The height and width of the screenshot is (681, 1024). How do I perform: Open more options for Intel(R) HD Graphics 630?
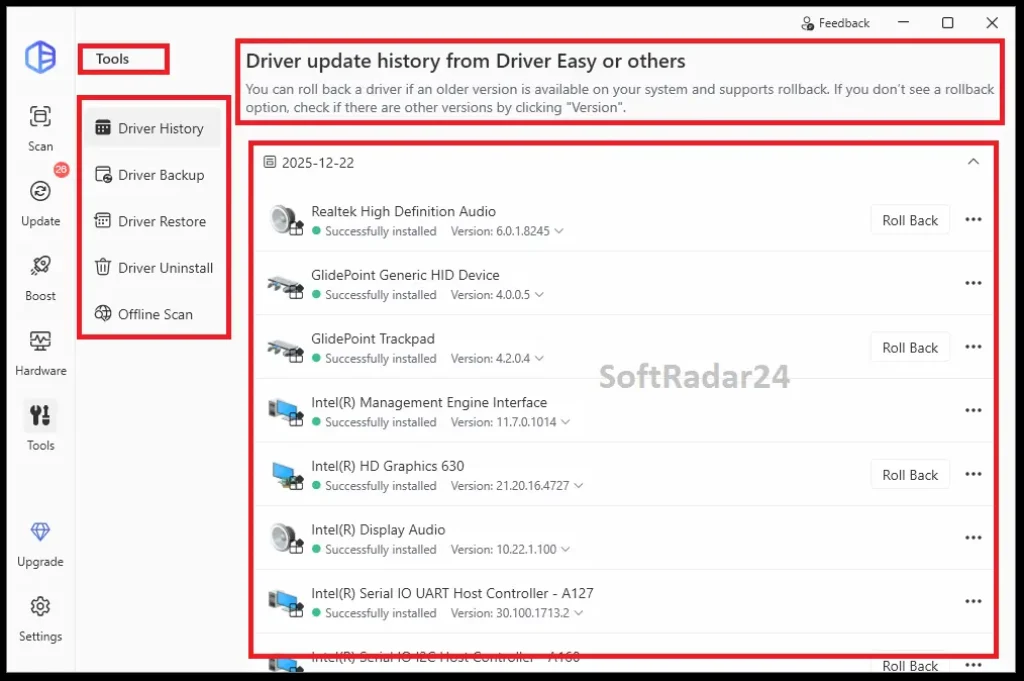973,474
